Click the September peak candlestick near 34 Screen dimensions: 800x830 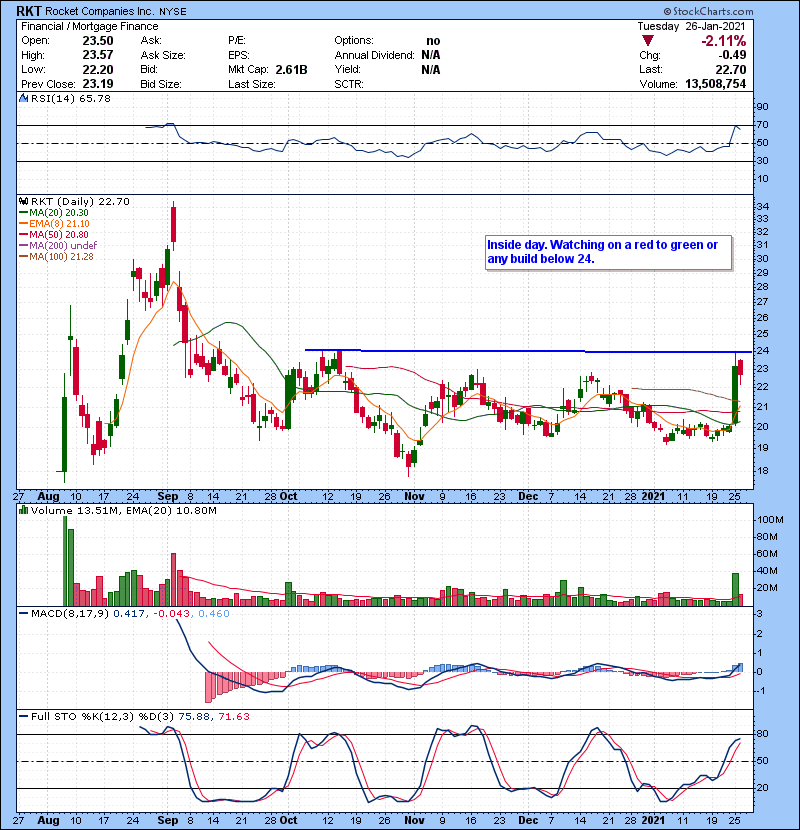click(x=174, y=222)
